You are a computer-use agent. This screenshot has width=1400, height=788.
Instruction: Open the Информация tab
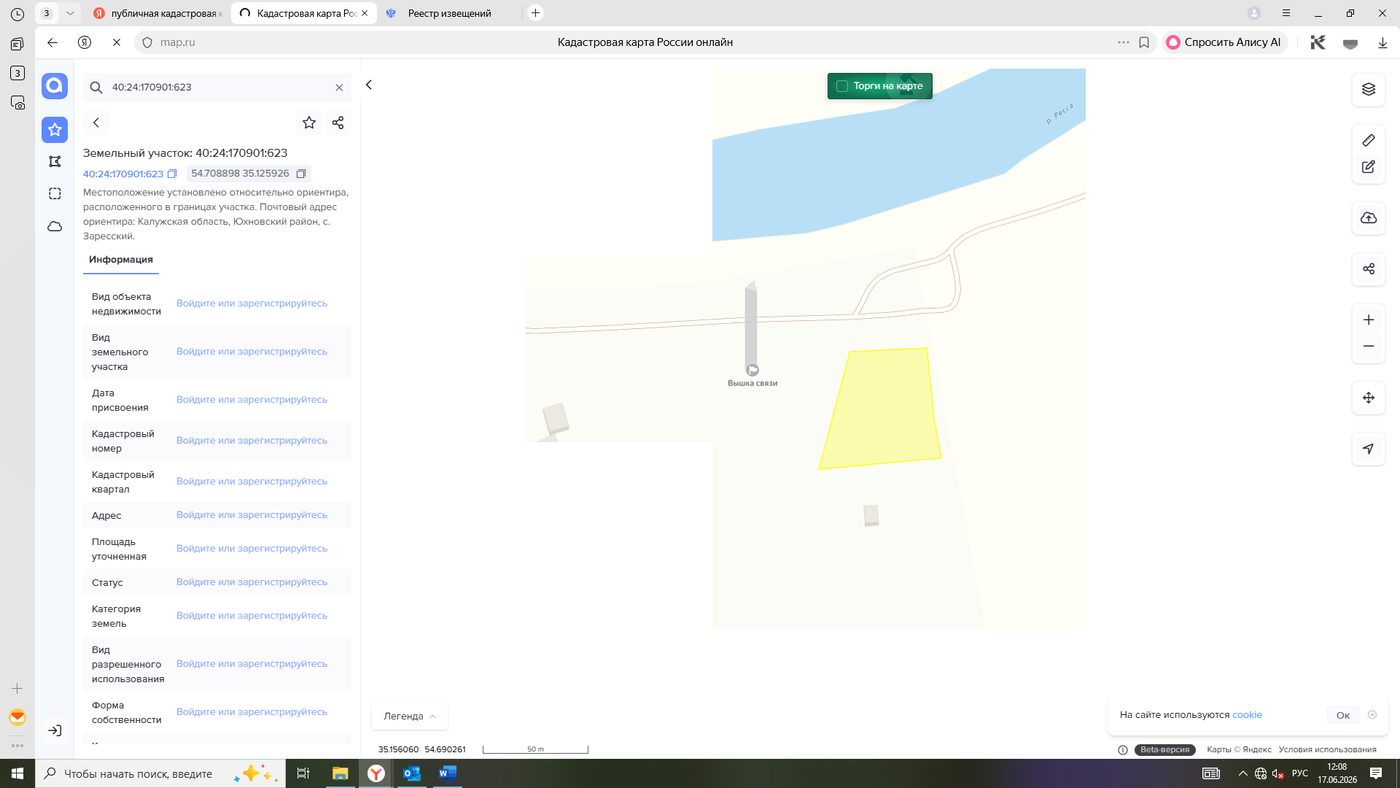(121, 260)
